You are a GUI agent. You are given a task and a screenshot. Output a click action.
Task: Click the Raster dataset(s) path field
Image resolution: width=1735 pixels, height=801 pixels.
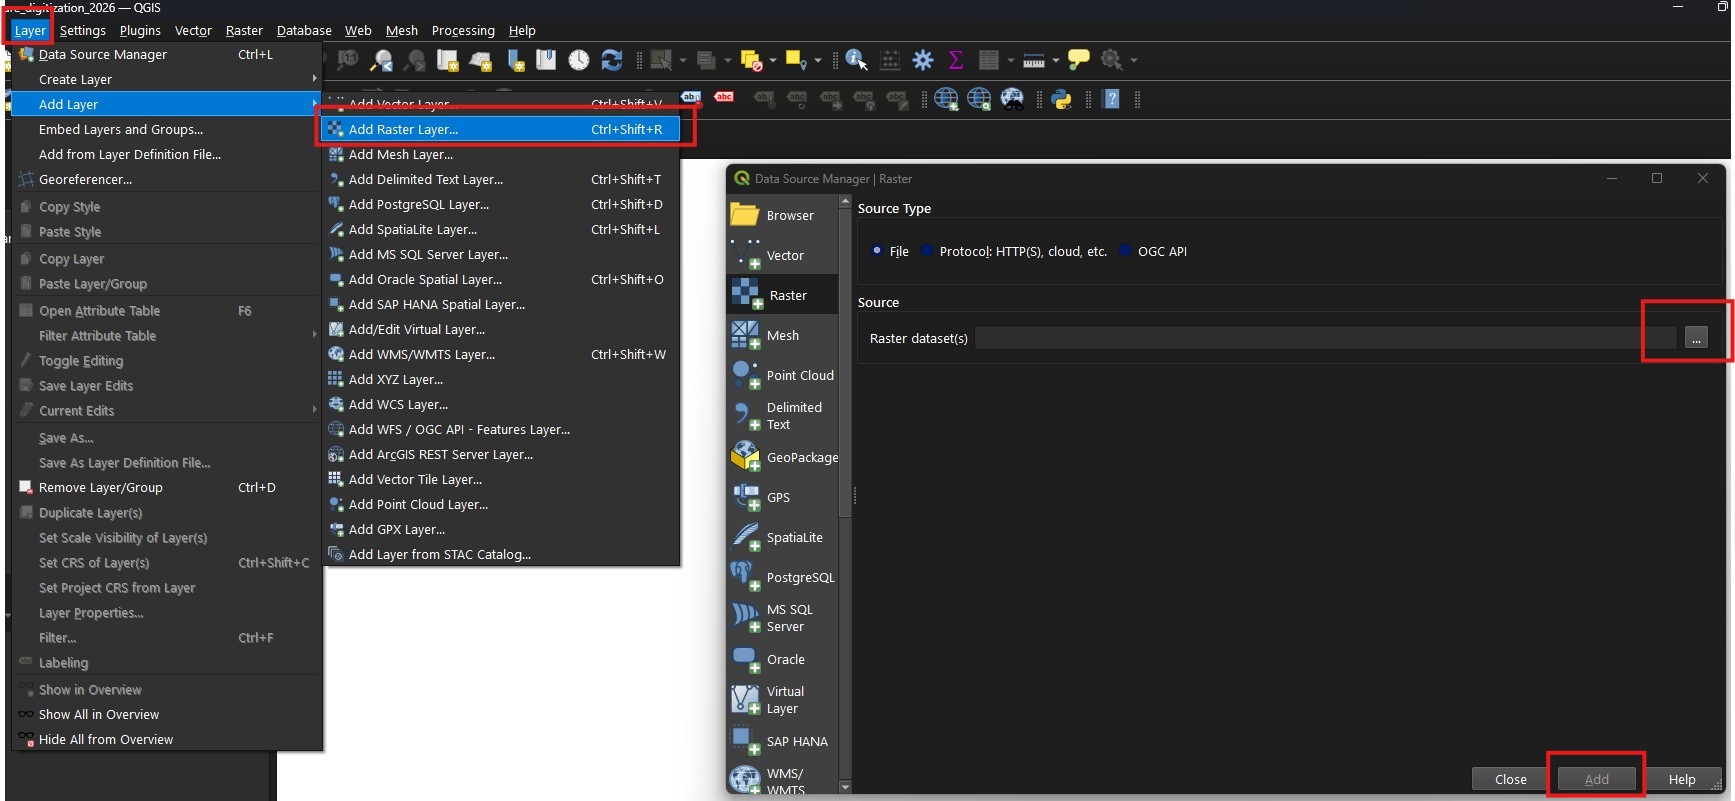(1324, 338)
